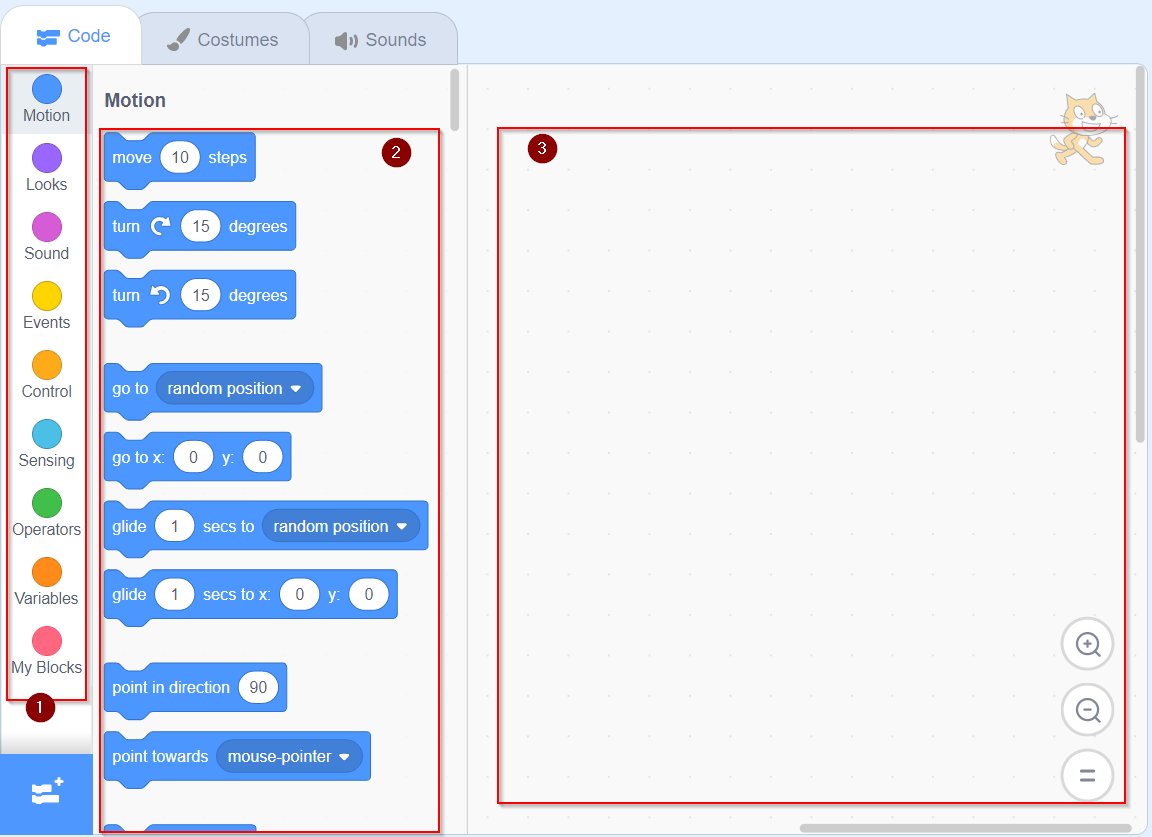Open the random position dropdown on go to block
1152x837 pixels.
pyautogui.click(x=236, y=388)
